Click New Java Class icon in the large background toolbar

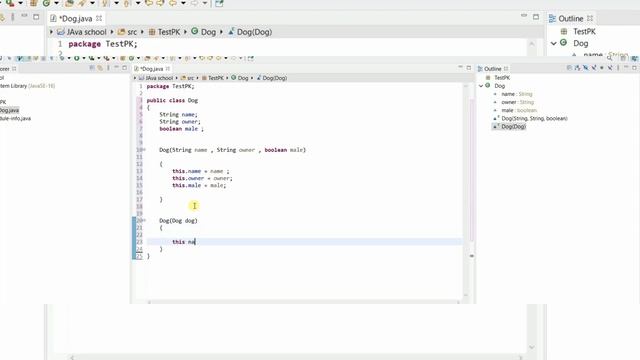tap(46, 3)
